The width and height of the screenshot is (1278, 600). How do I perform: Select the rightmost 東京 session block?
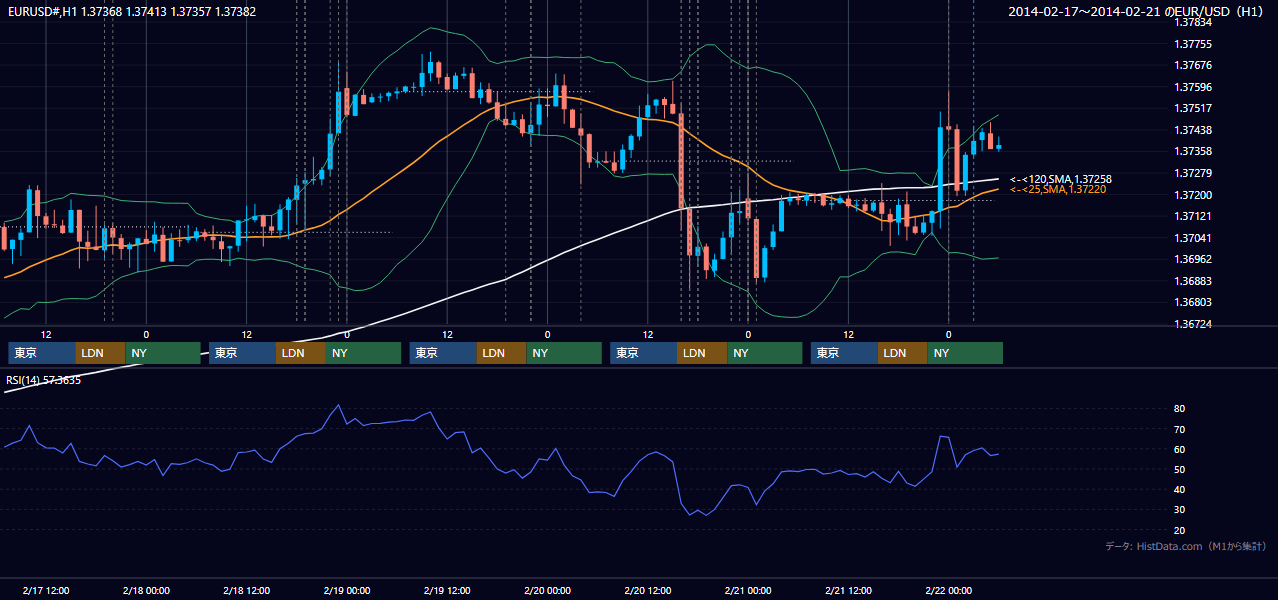pyautogui.click(x=844, y=353)
